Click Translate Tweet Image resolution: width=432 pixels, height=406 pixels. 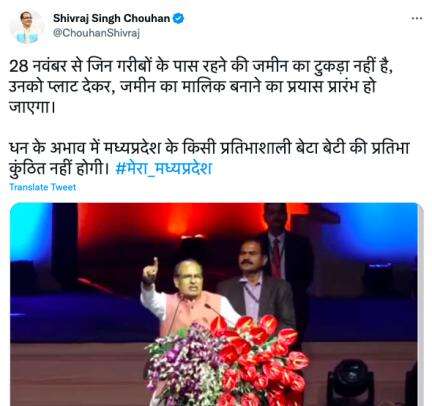[x=43, y=187]
